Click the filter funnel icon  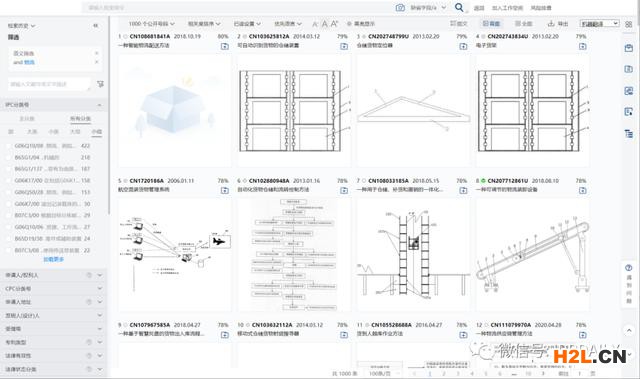[x=100, y=84]
